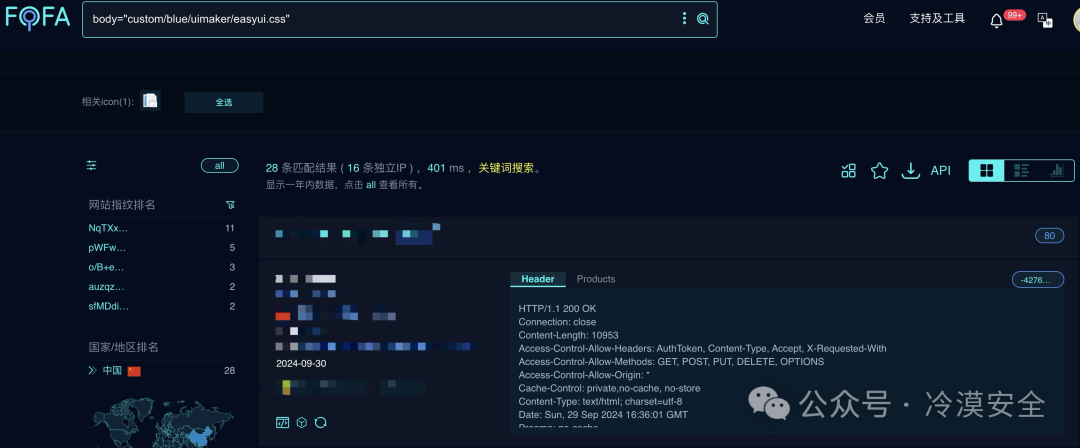Click the fingerprint ranking filter icon

(x=230, y=205)
